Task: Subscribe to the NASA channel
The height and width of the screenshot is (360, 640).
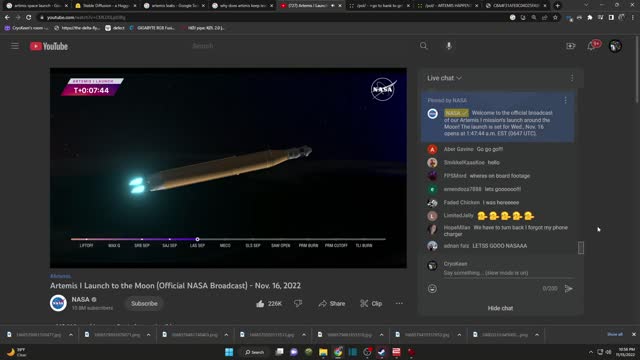Action: [144, 303]
